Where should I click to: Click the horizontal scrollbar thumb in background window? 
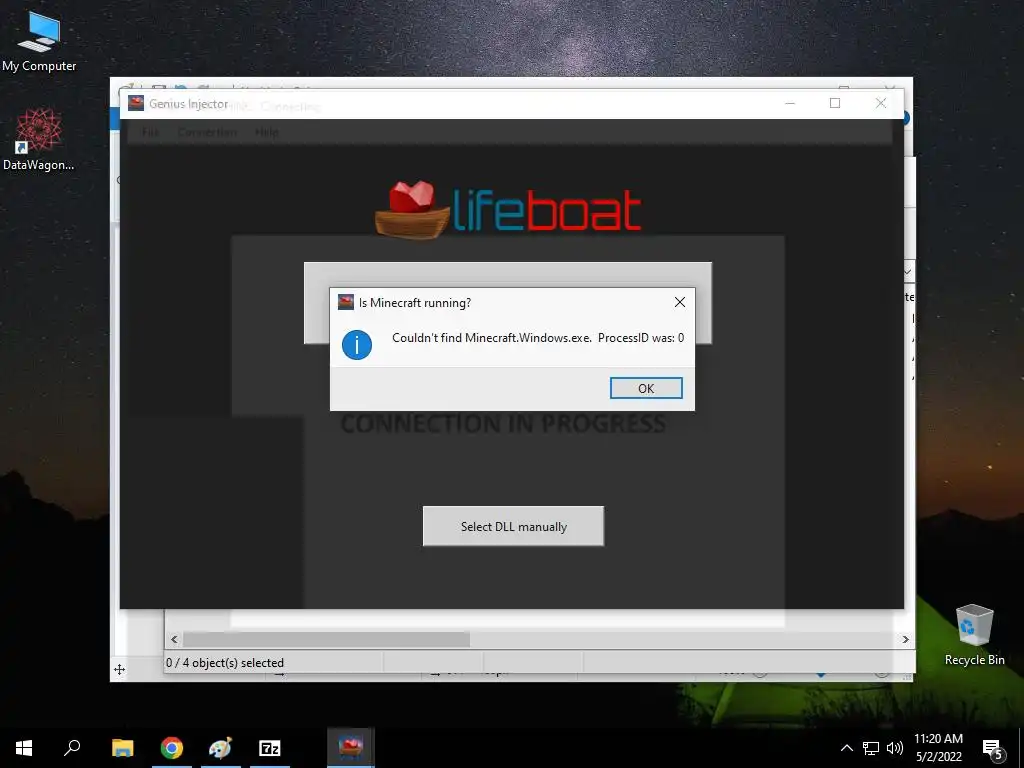pos(326,639)
